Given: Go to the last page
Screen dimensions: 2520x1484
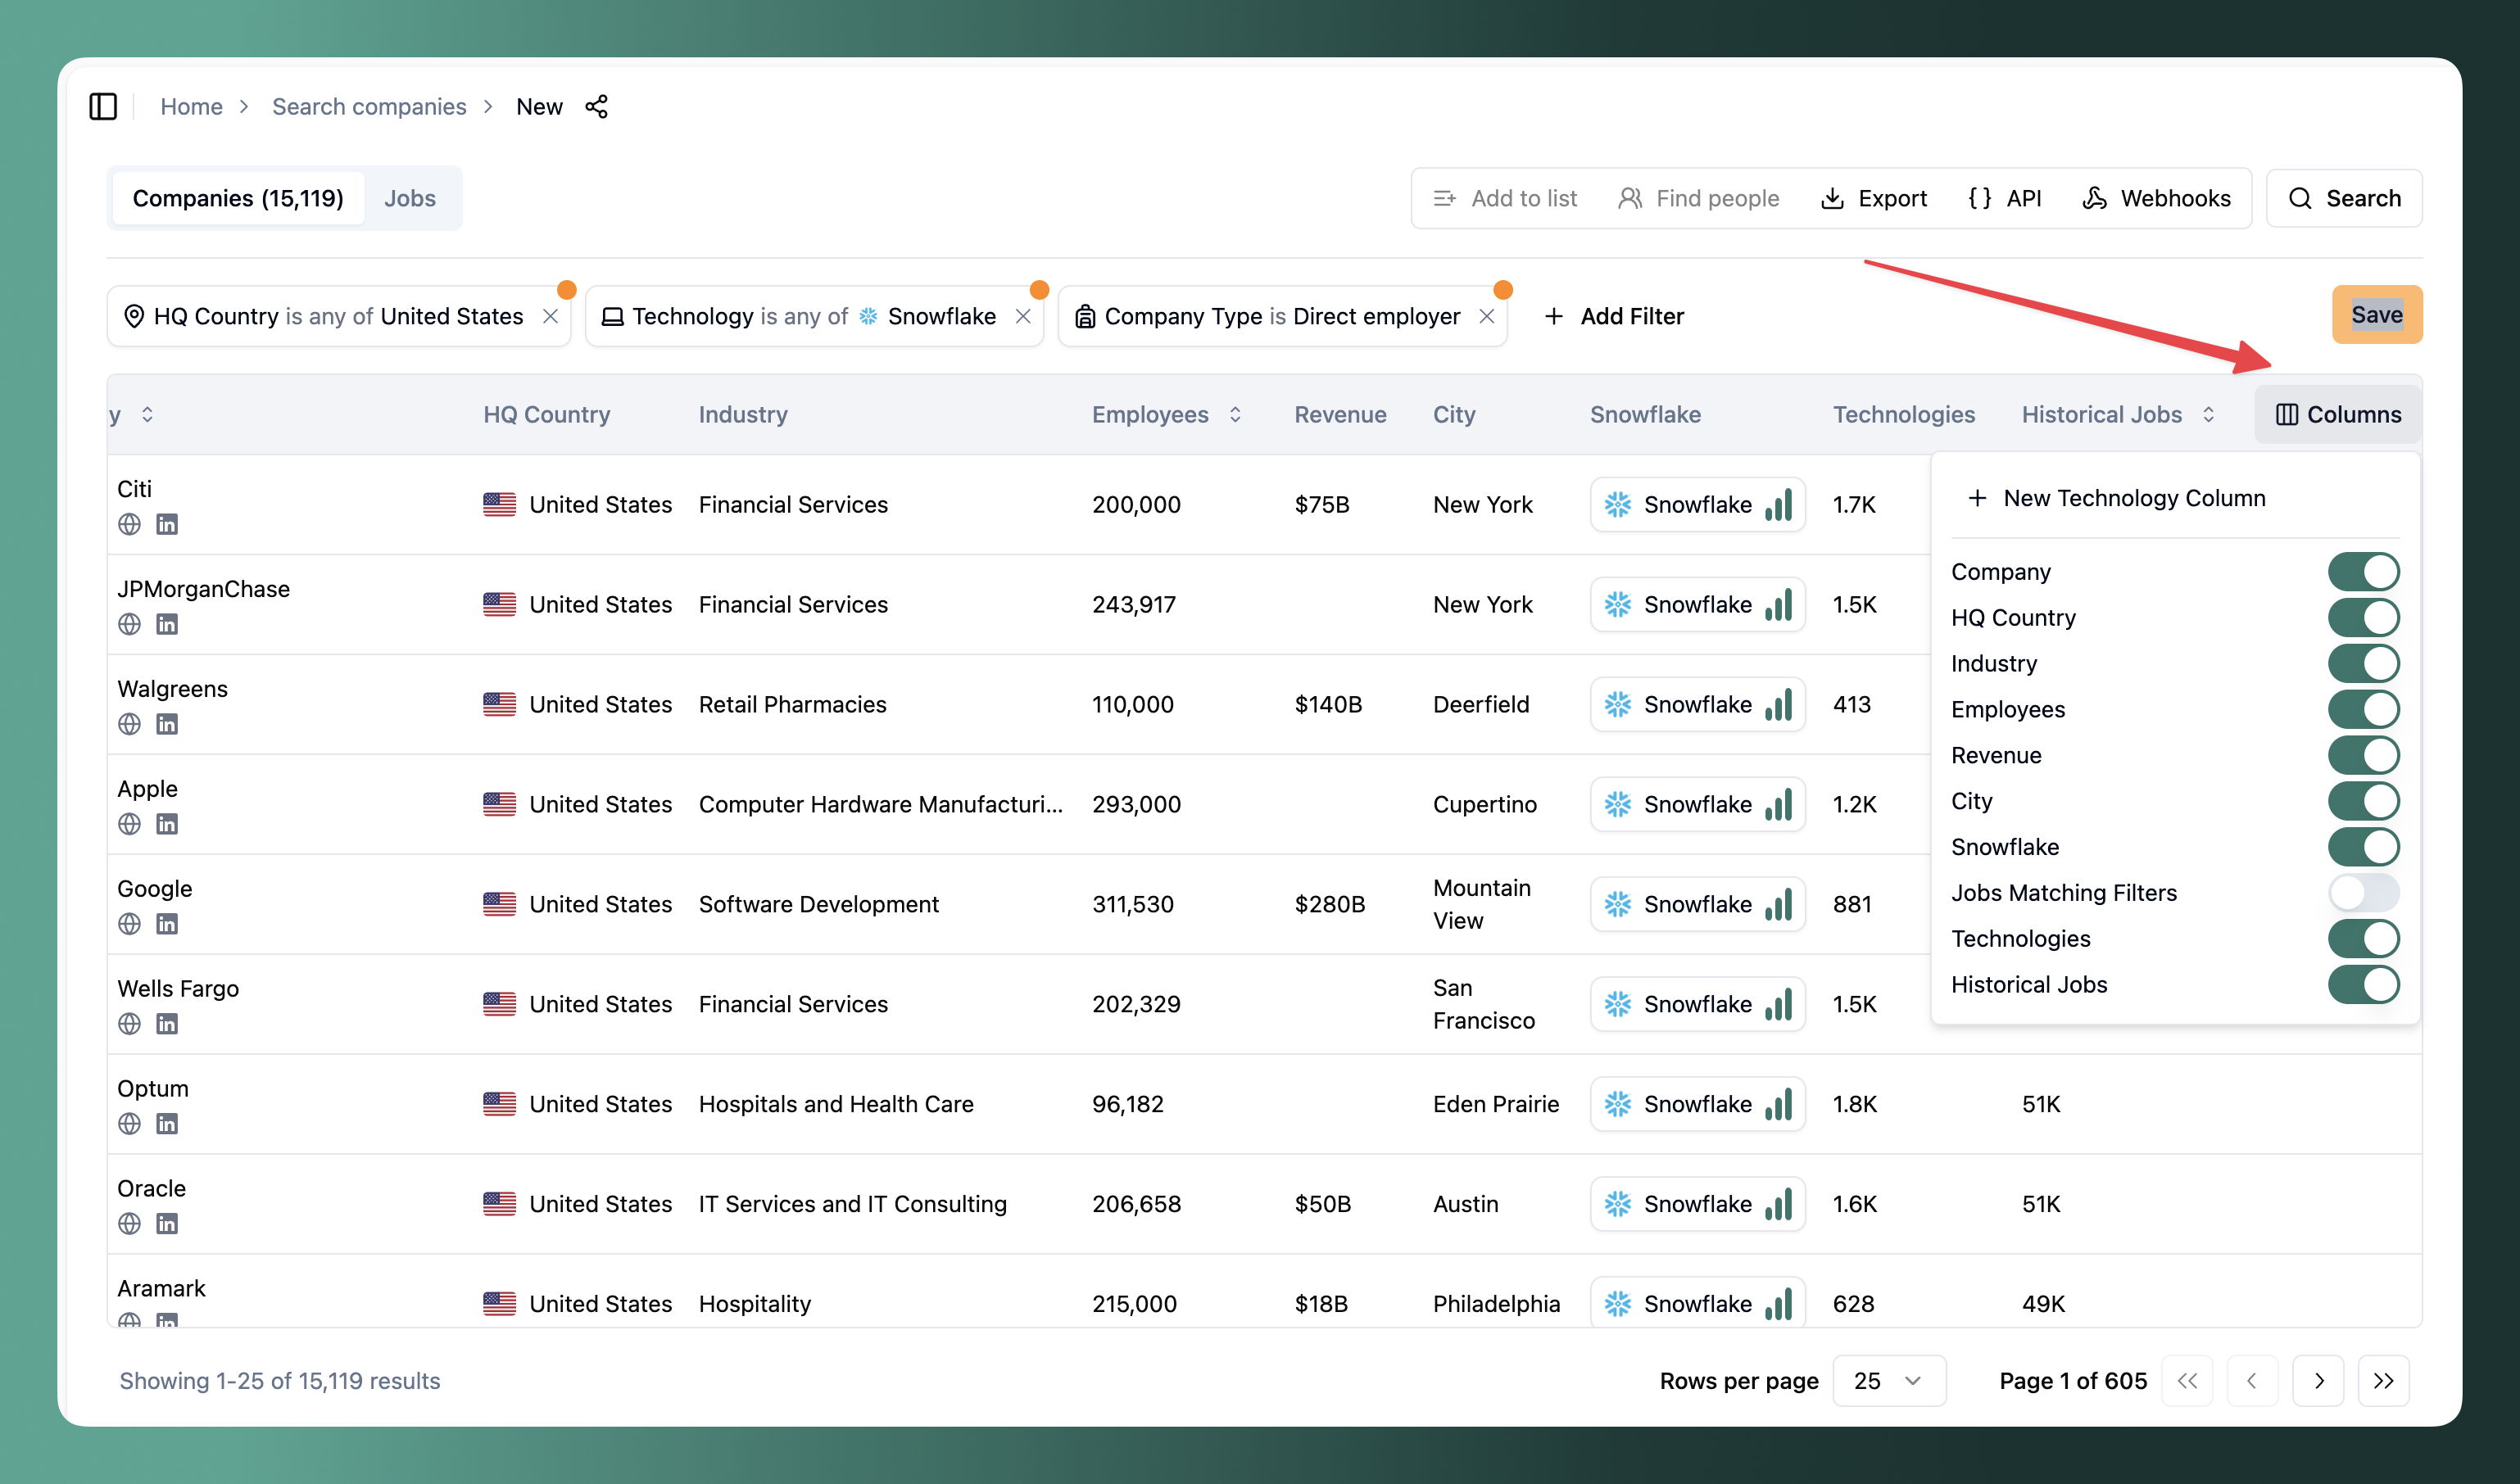Looking at the screenshot, I should 2383,1381.
